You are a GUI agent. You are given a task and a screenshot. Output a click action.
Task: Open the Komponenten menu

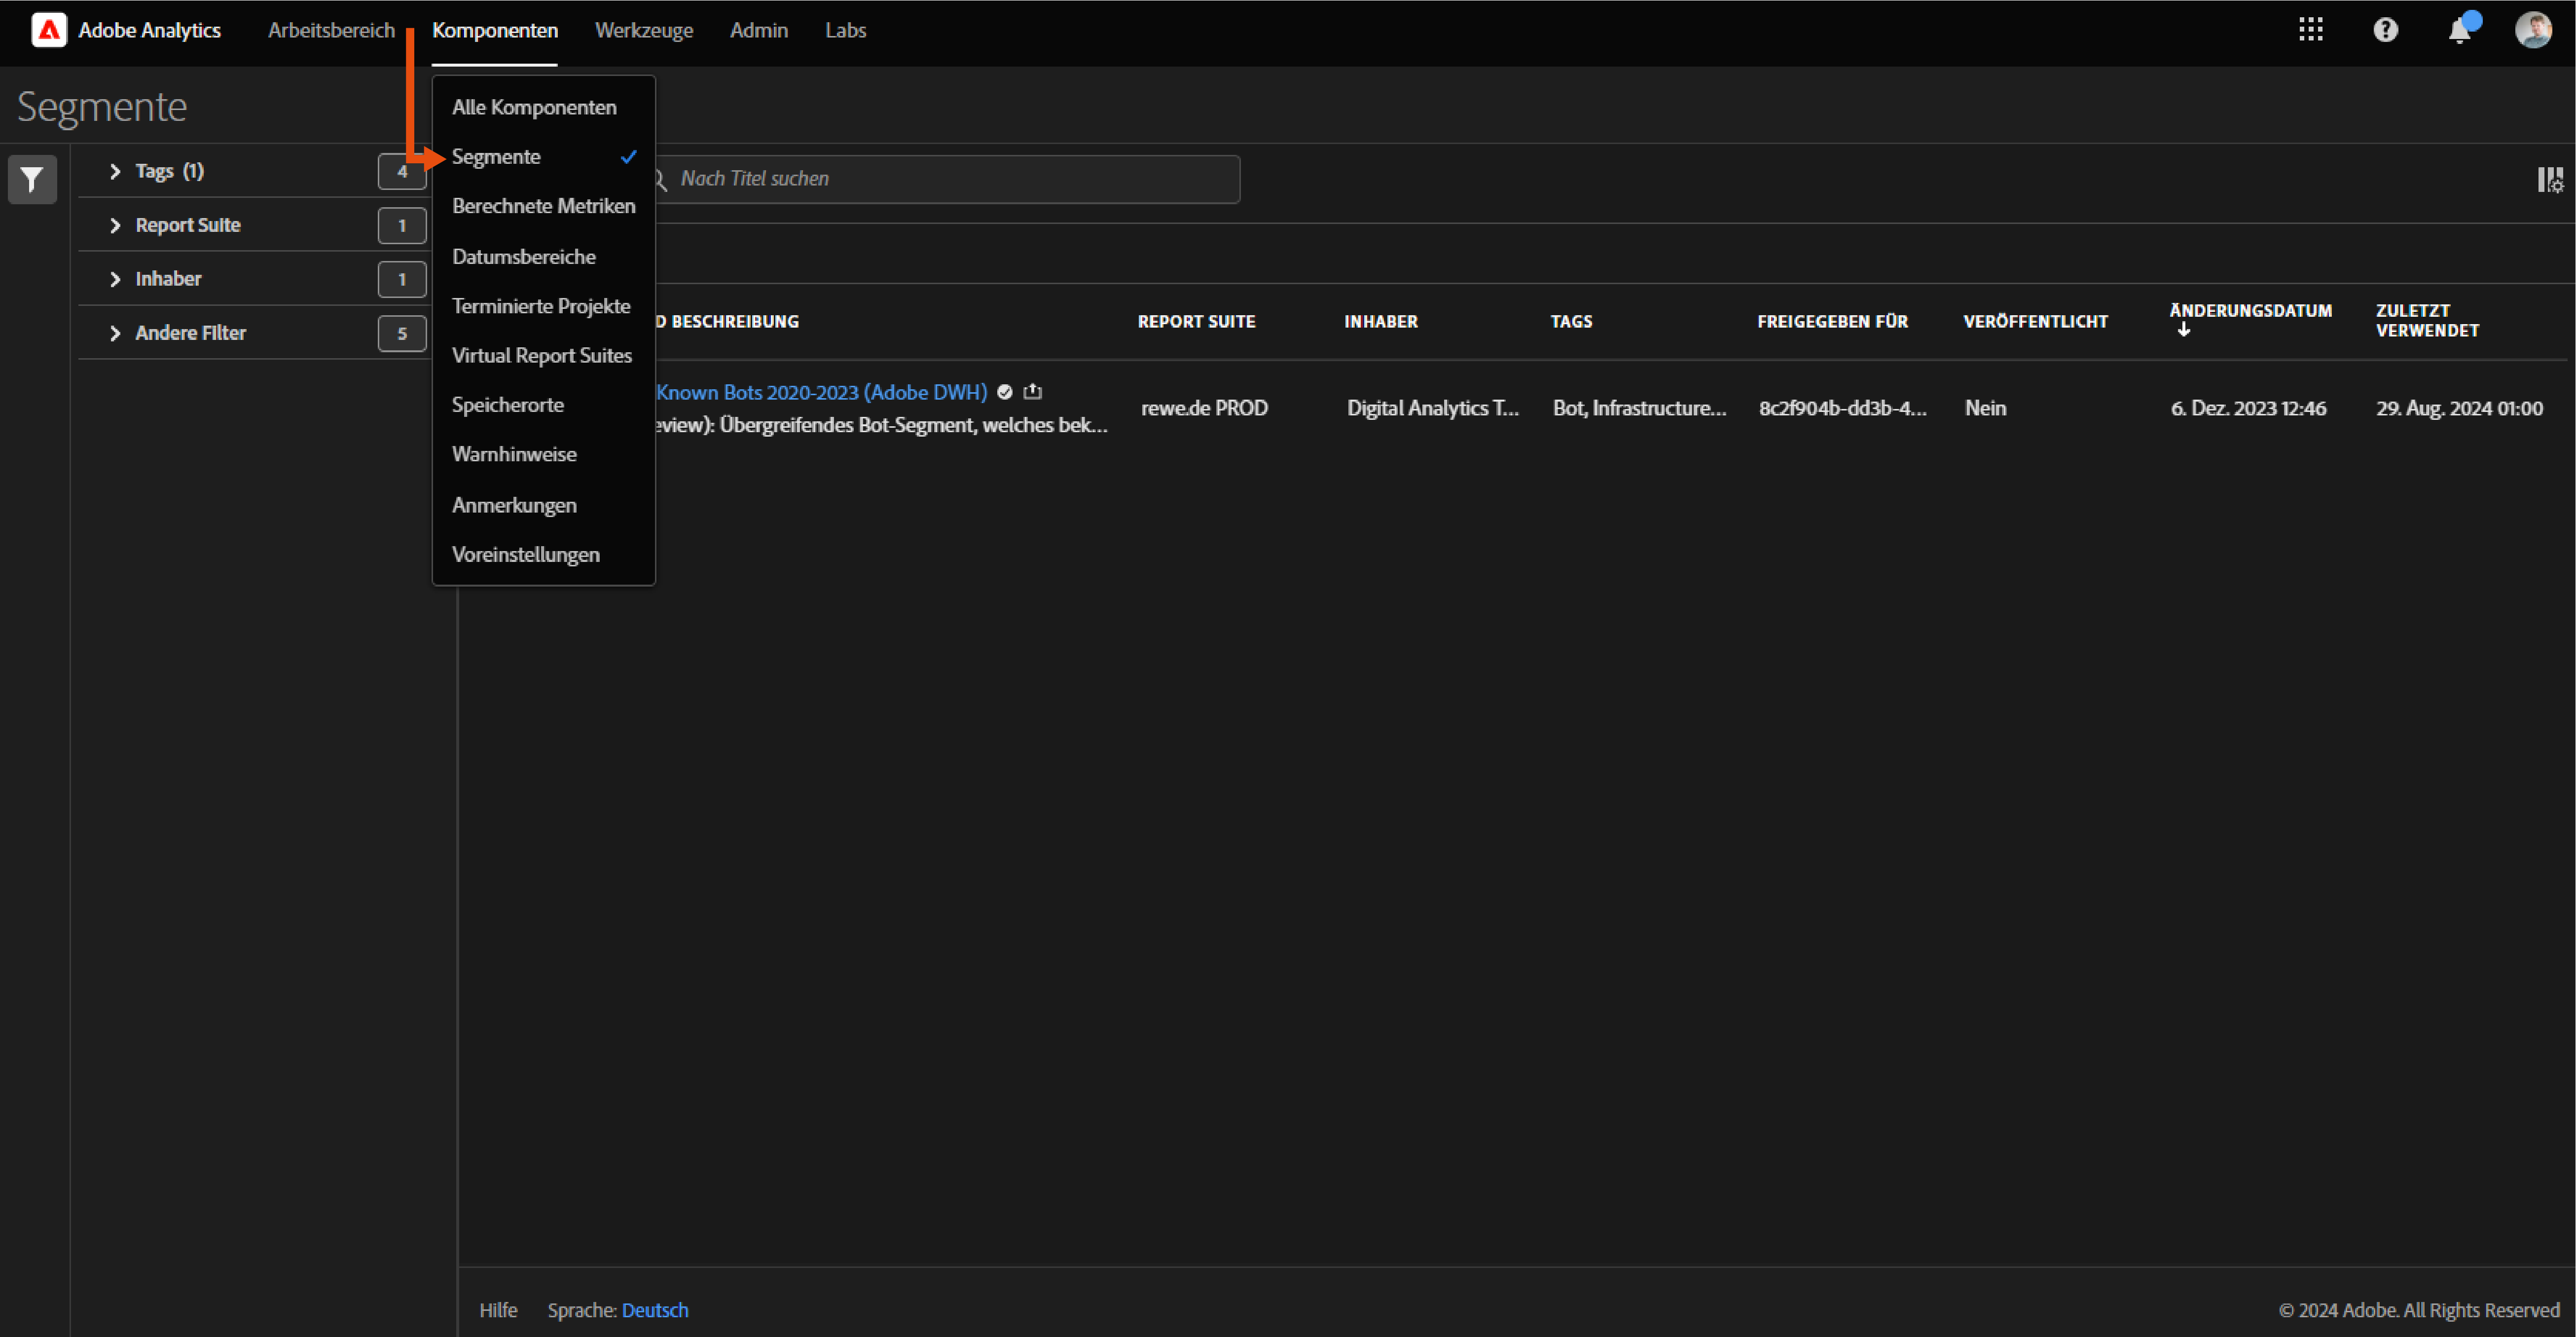pos(495,30)
